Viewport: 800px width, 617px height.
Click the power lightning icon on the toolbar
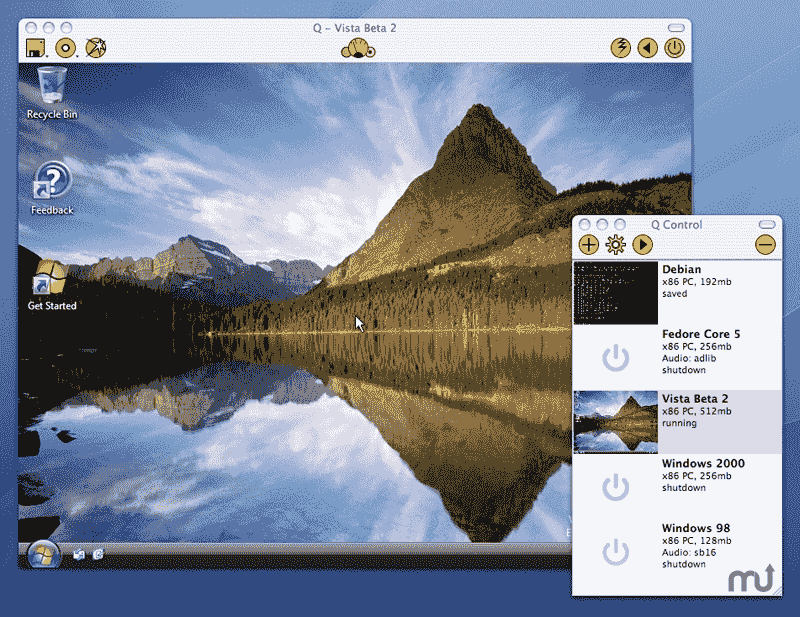coord(620,47)
